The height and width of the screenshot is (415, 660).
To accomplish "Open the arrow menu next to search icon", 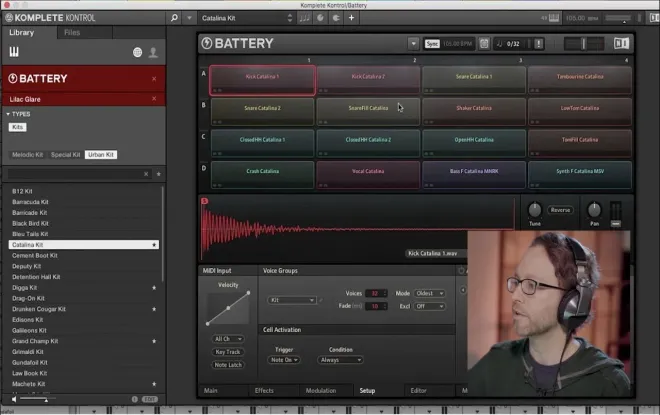I will click(x=189, y=18).
